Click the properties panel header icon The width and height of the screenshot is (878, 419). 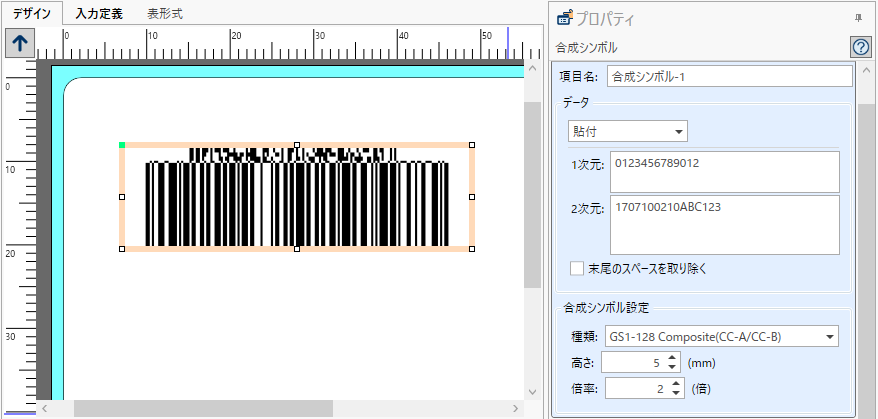click(564, 18)
